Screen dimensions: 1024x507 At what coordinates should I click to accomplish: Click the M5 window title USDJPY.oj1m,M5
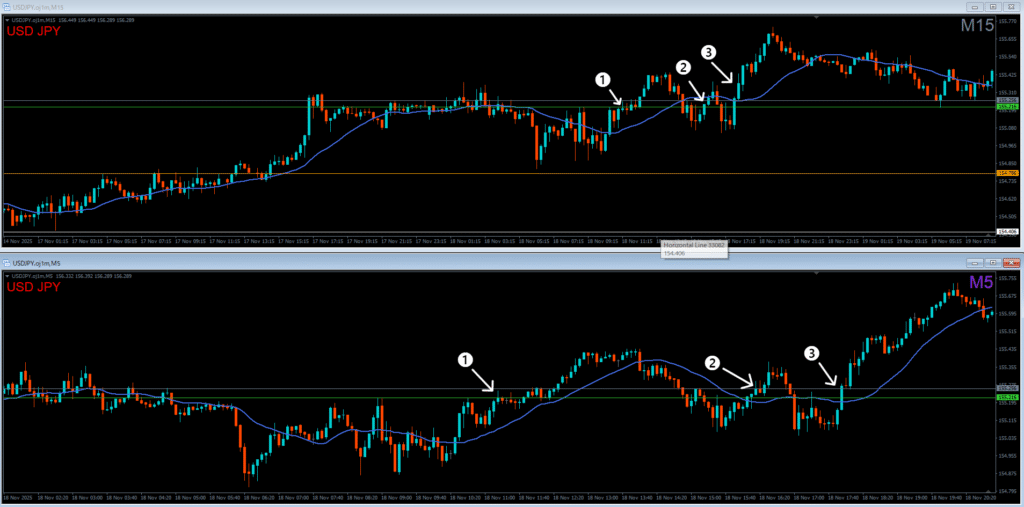coord(37,262)
